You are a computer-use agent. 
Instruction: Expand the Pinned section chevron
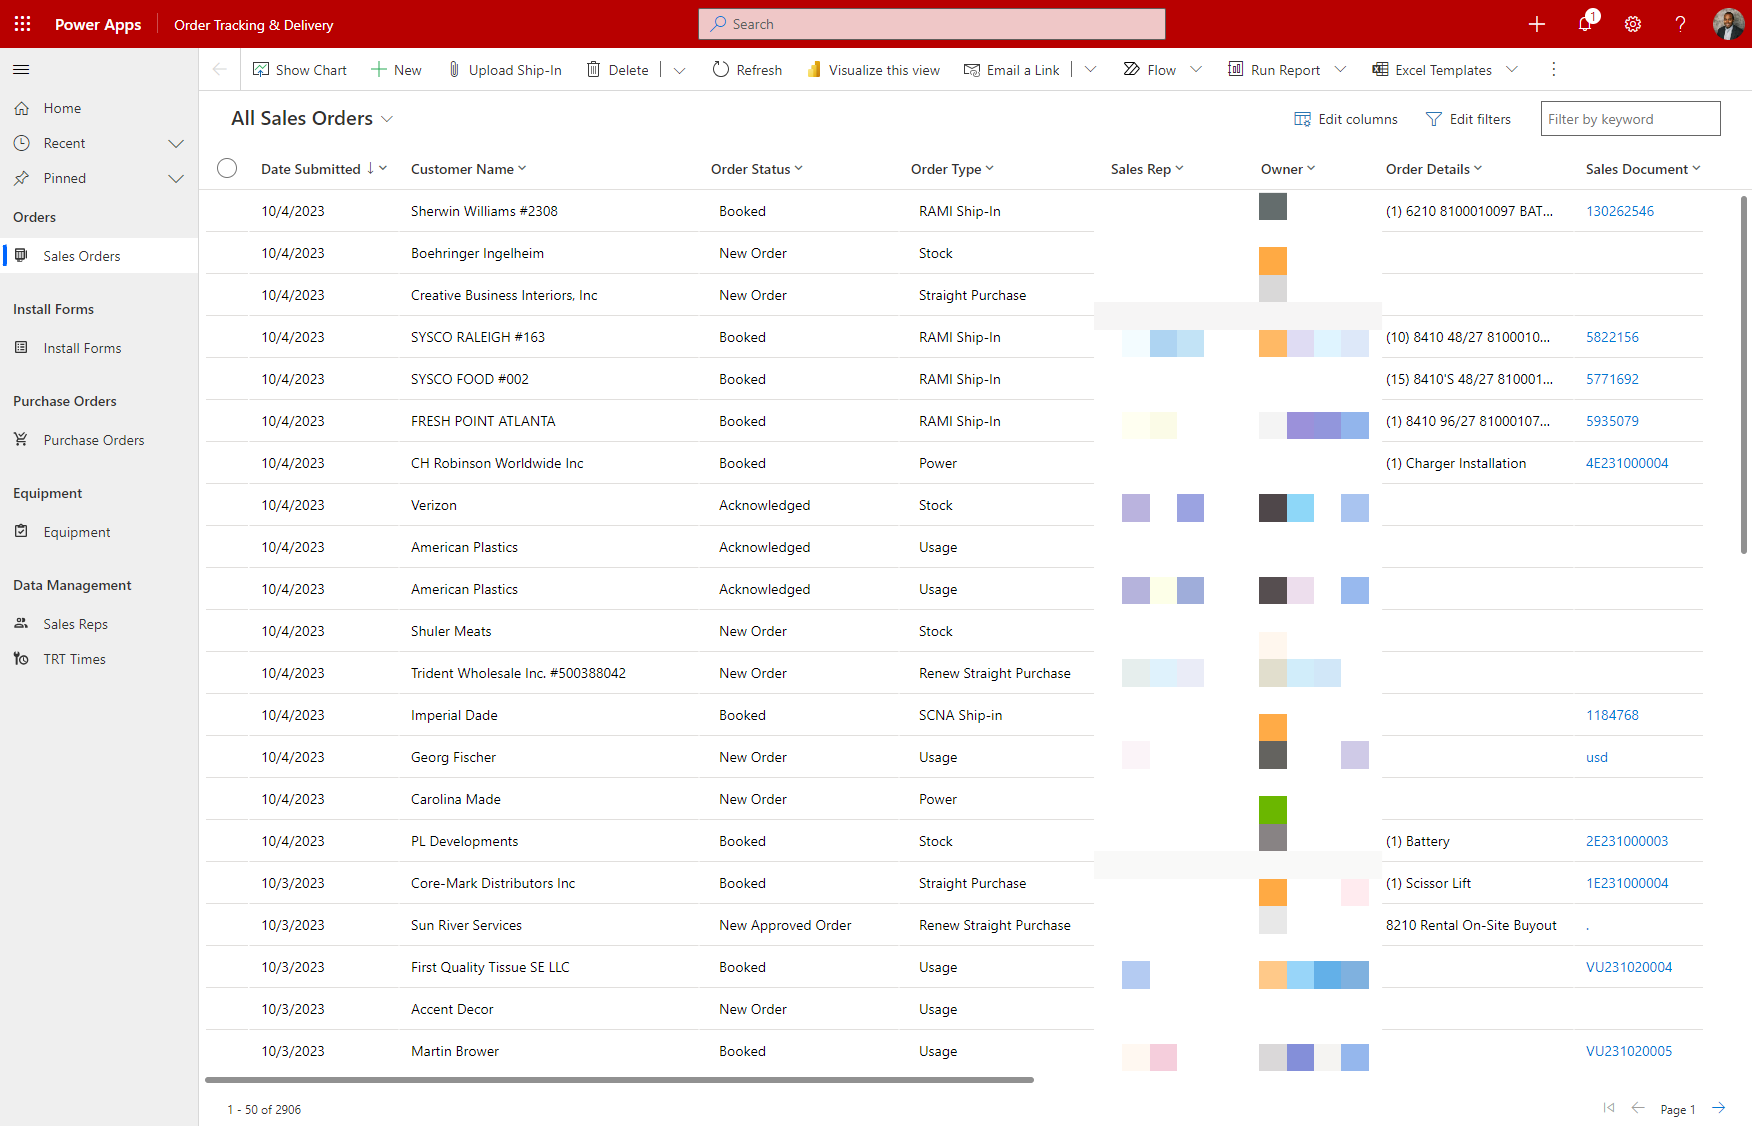176,178
